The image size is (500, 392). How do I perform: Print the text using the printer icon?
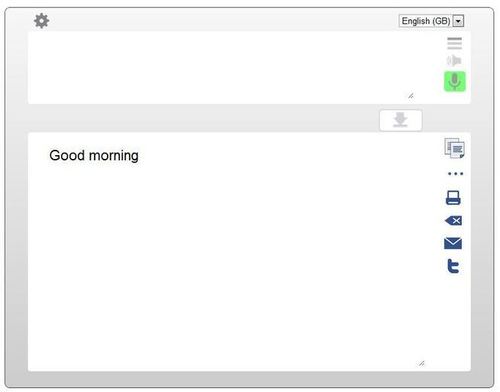(x=453, y=198)
